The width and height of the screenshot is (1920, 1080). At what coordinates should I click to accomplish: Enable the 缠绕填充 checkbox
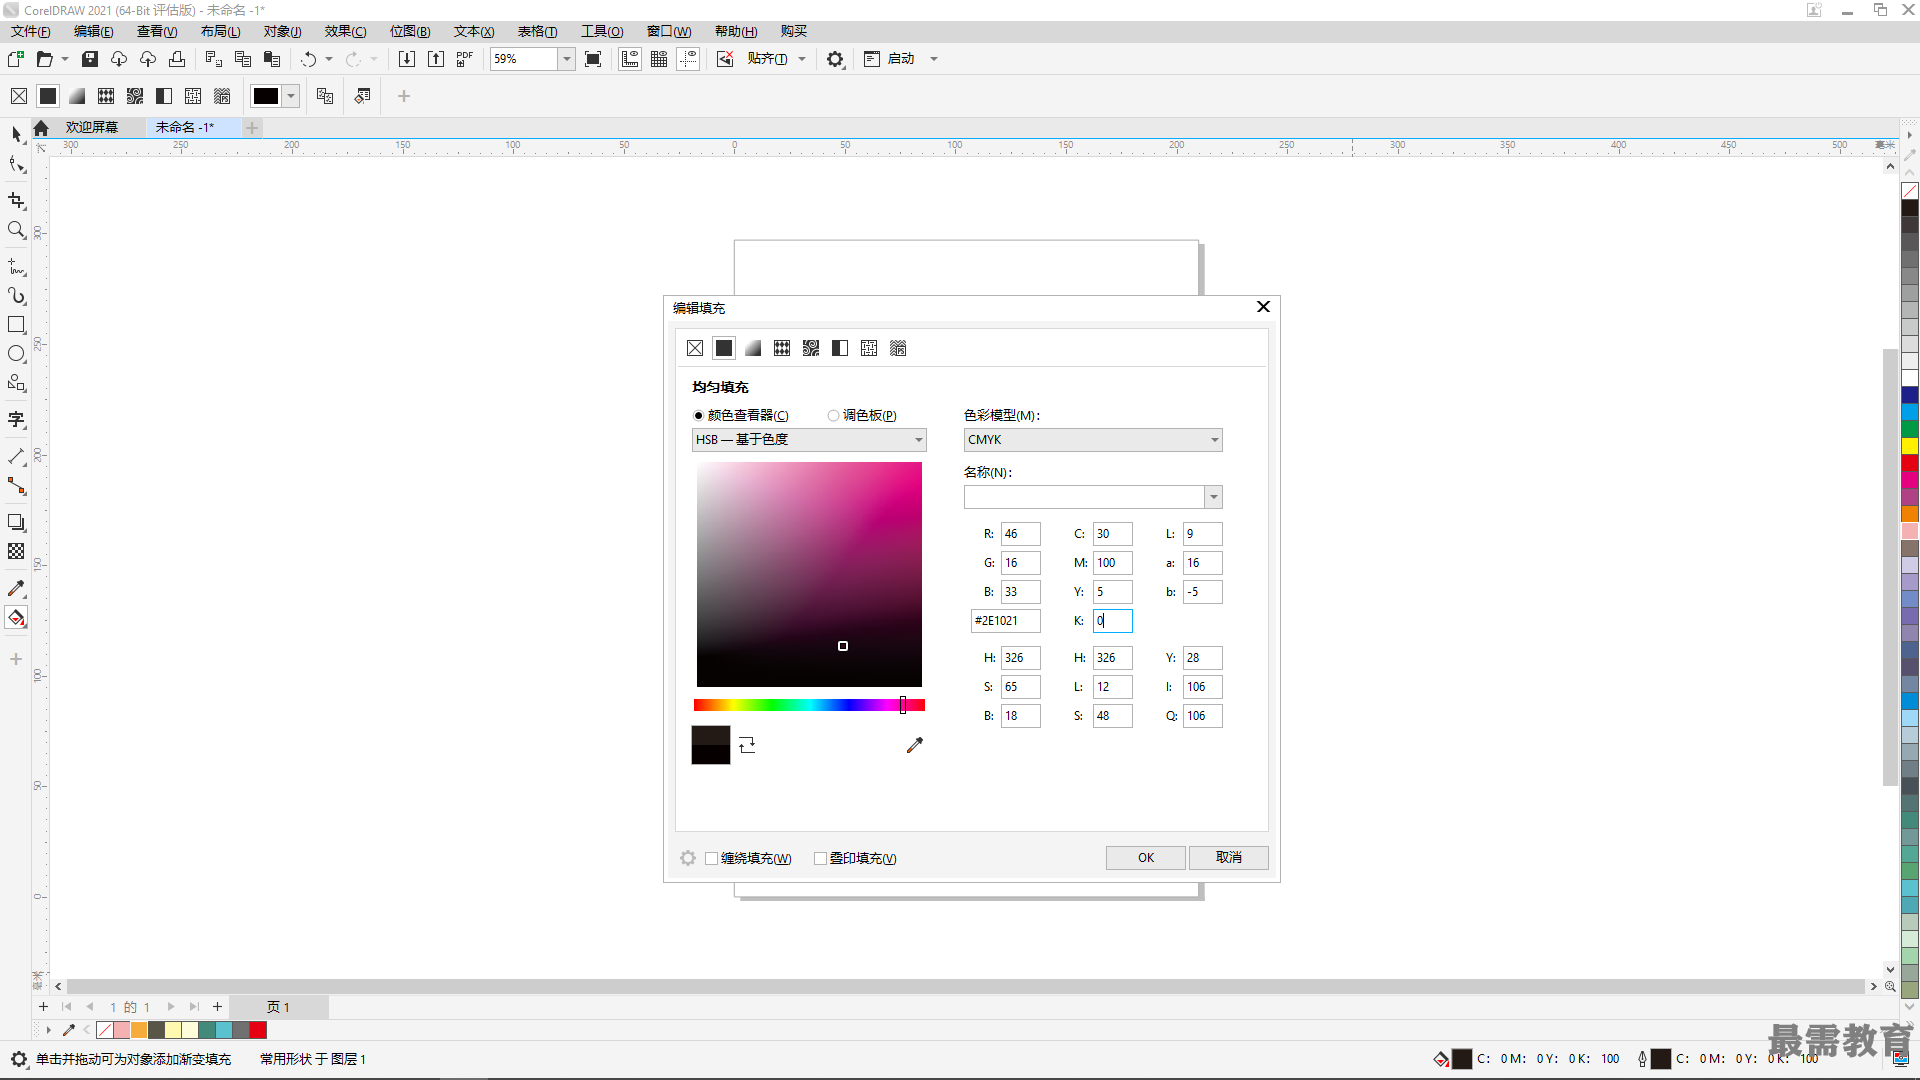[712, 859]
